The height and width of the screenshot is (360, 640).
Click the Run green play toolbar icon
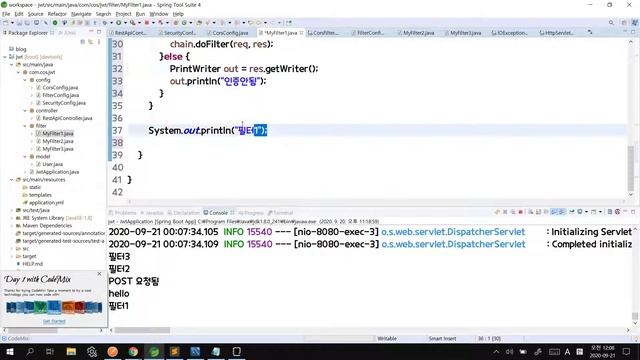pyautogui.click(x=118, y=23)
